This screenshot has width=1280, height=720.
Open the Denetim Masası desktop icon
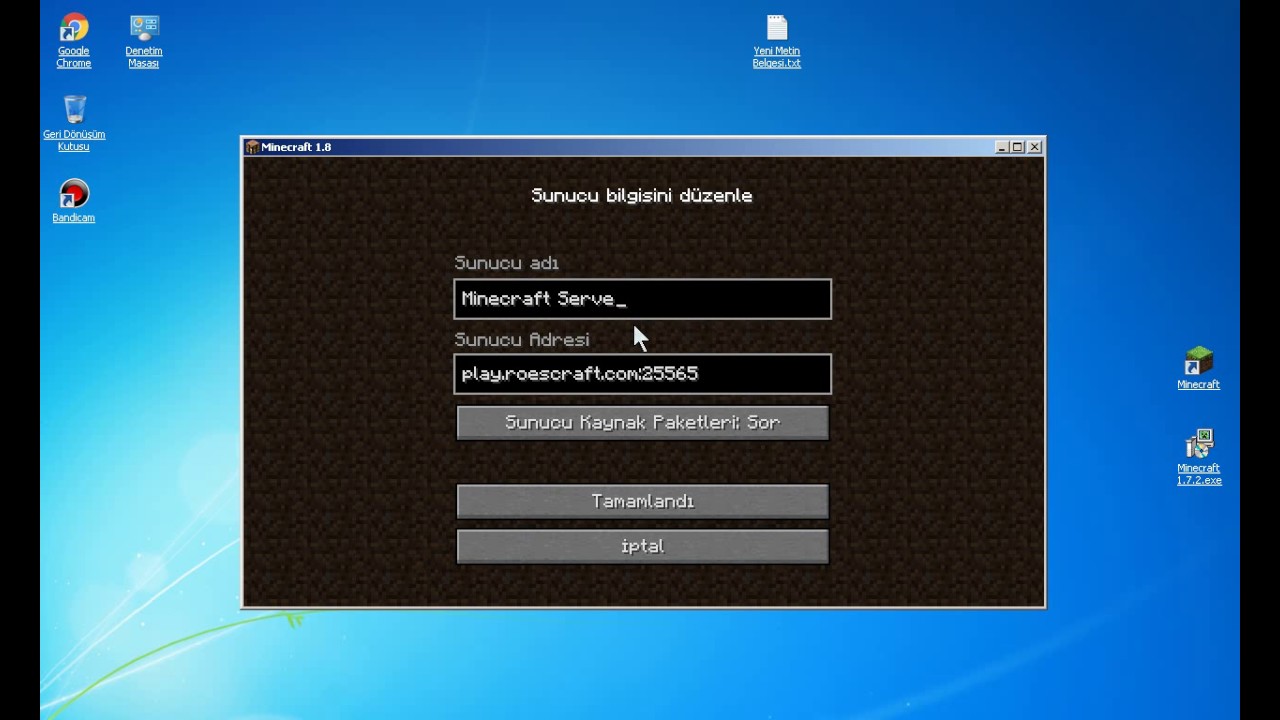coord(143,40)
